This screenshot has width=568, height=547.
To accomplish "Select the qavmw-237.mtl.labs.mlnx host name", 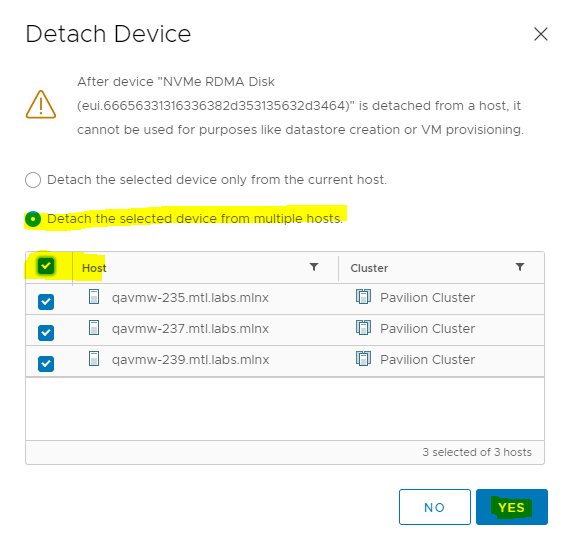I will click(190, 329).
